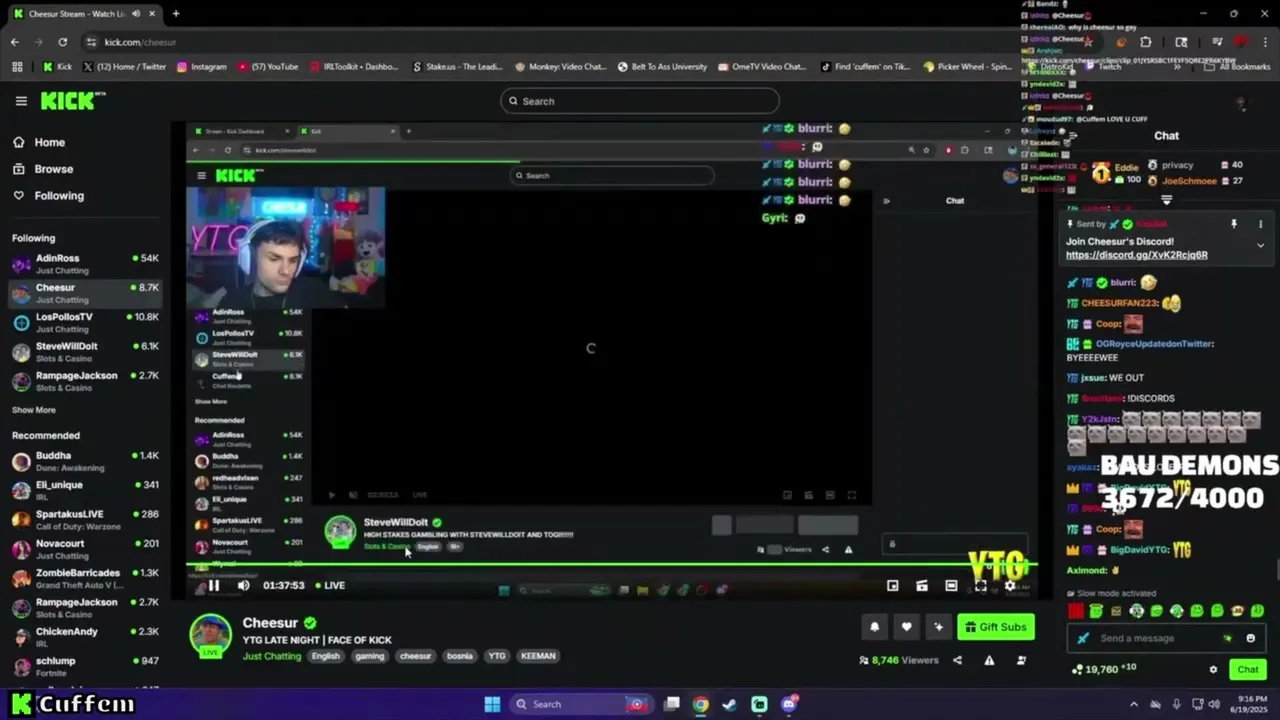Select the gaming tag
Screen dimensions: 1280x720
click(369, 656)
